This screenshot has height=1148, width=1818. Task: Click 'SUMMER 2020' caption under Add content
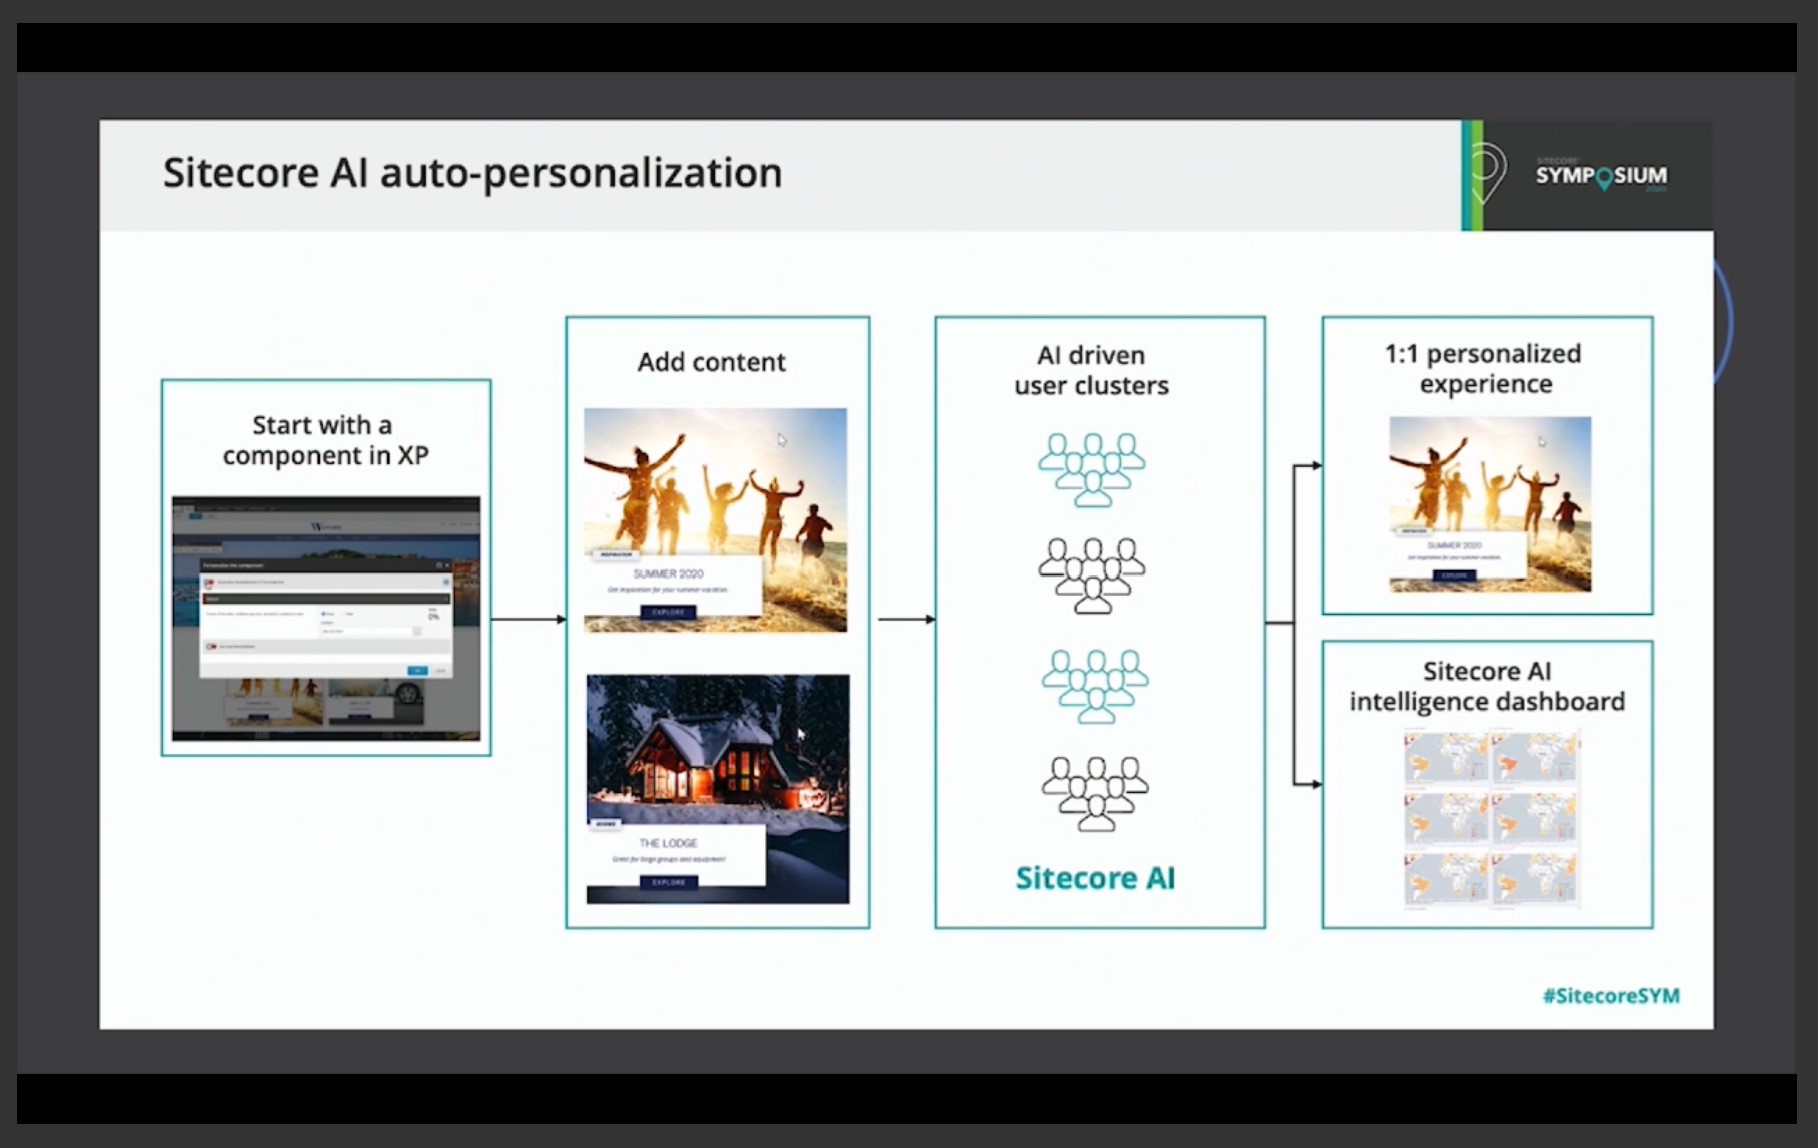coord(668,574)
